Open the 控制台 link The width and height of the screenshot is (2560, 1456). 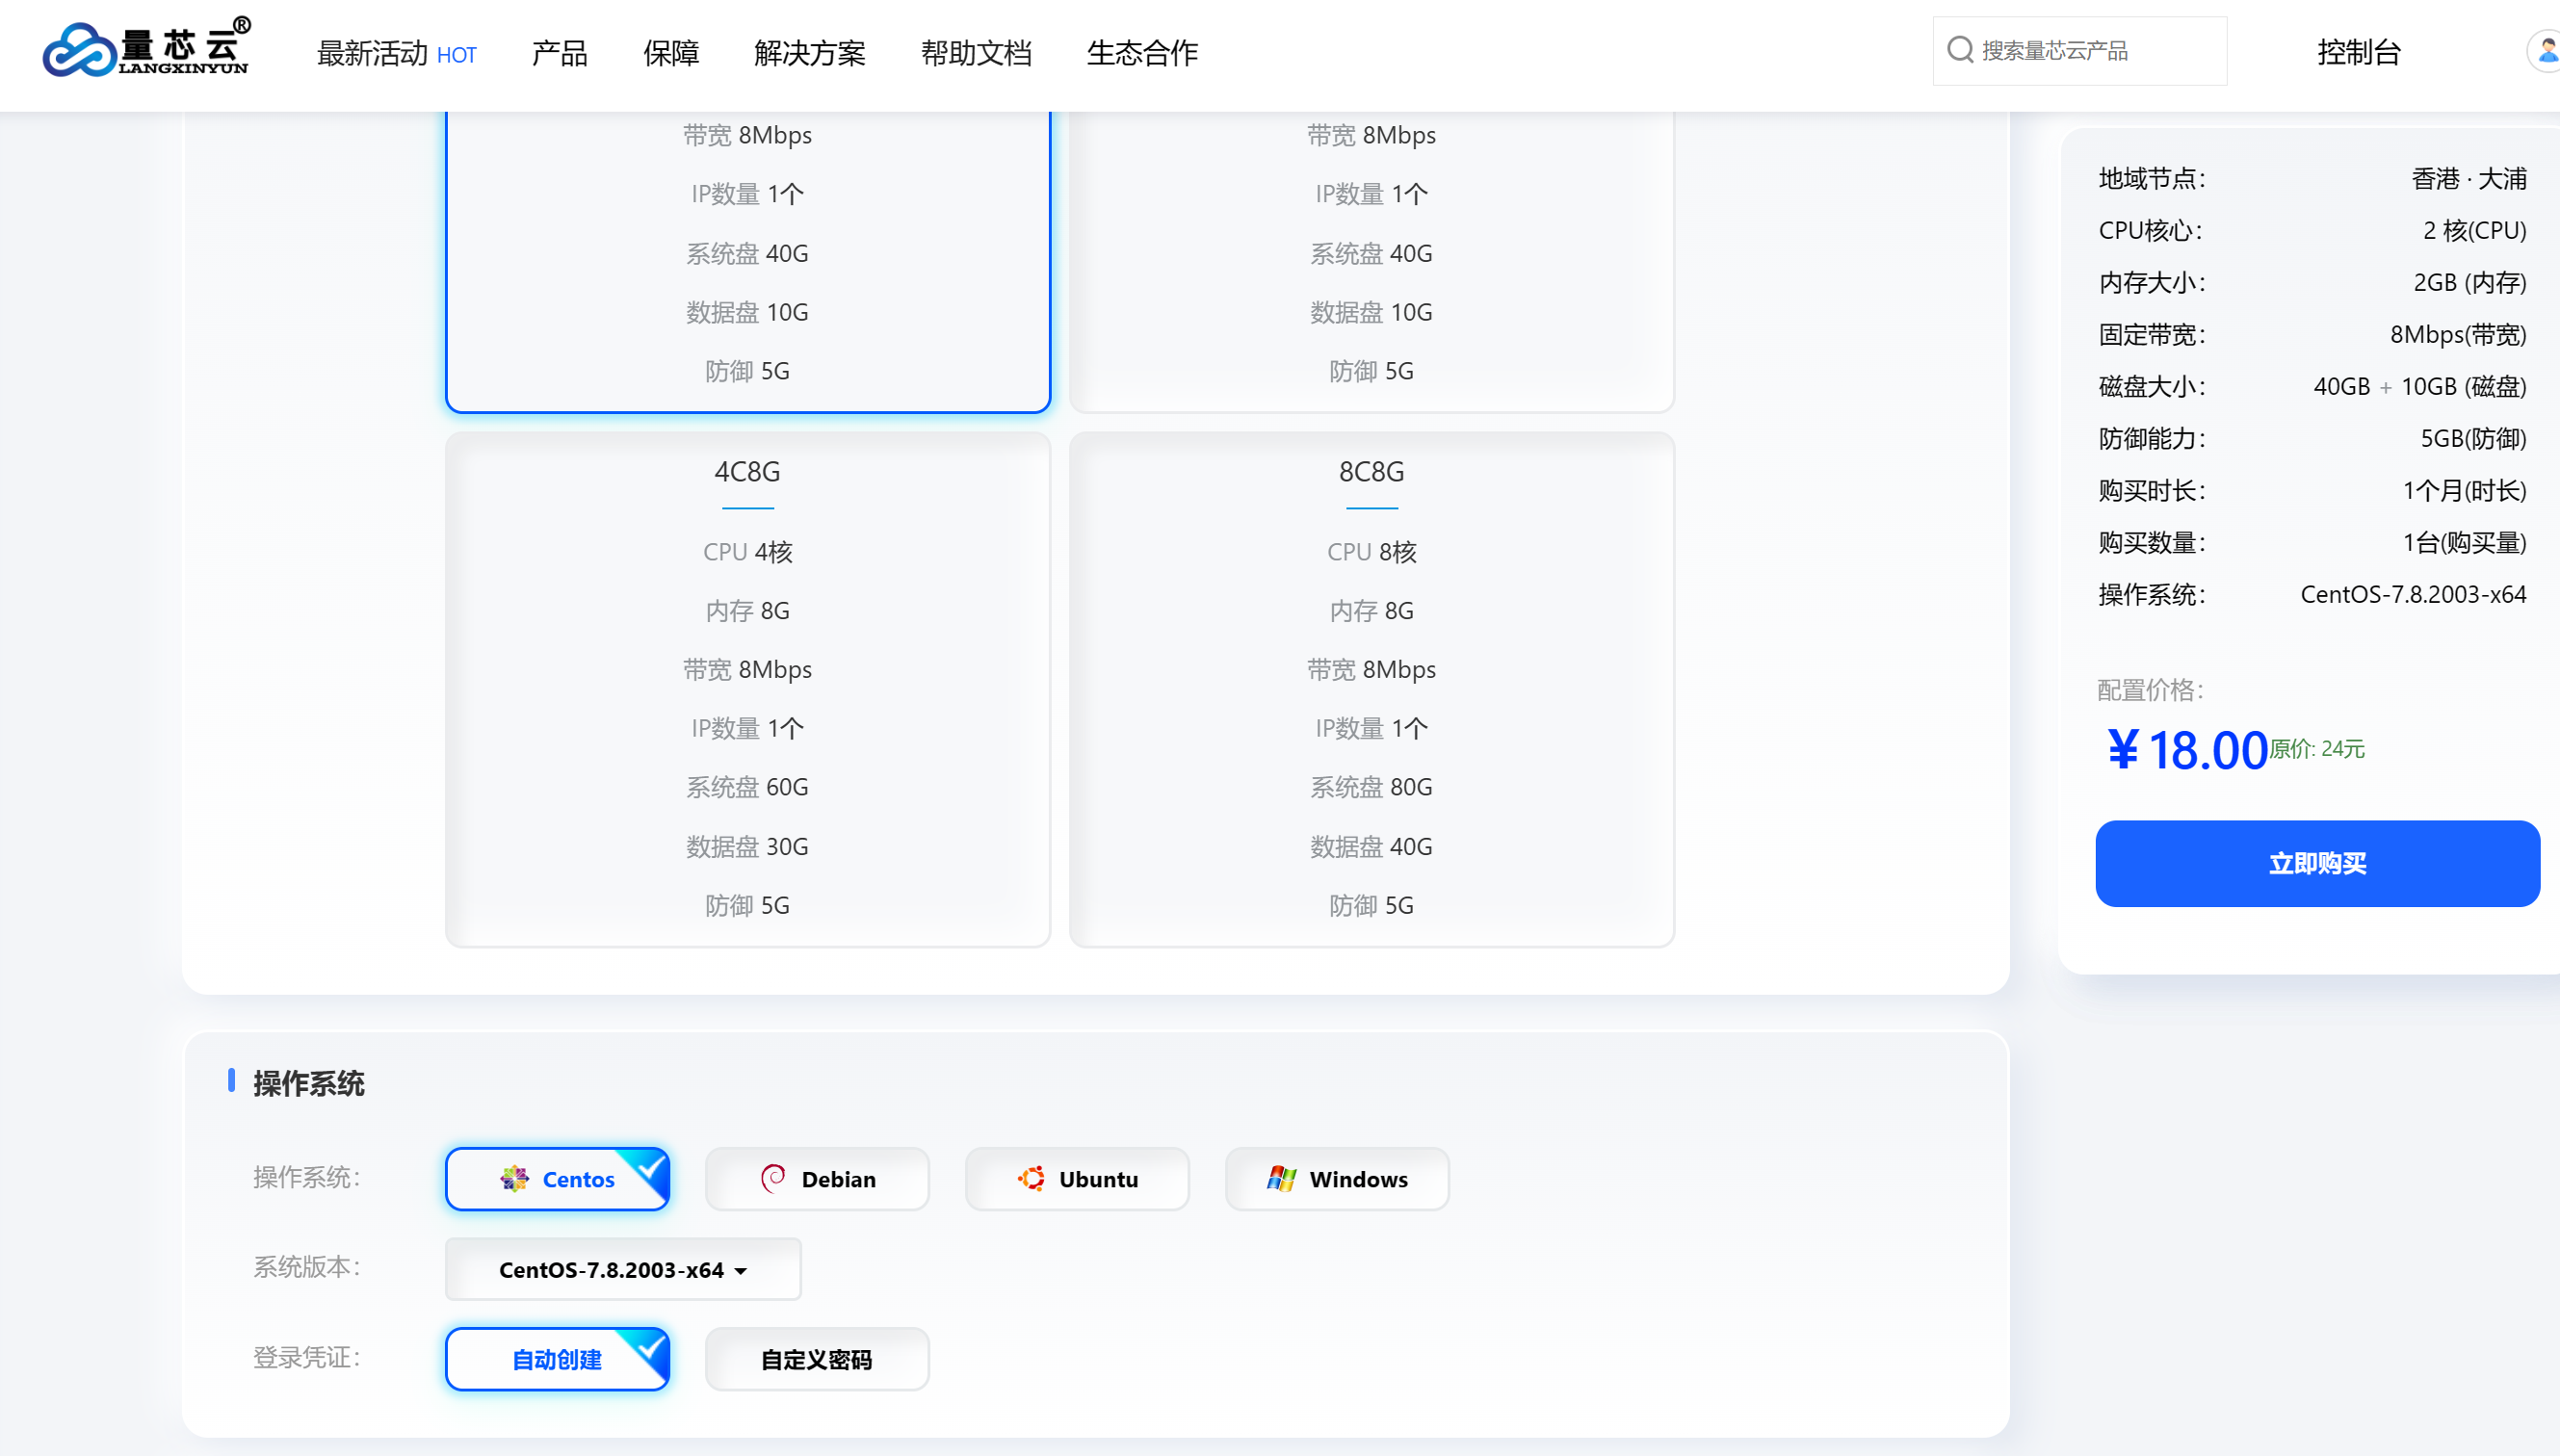click(x=2358, y=52)
